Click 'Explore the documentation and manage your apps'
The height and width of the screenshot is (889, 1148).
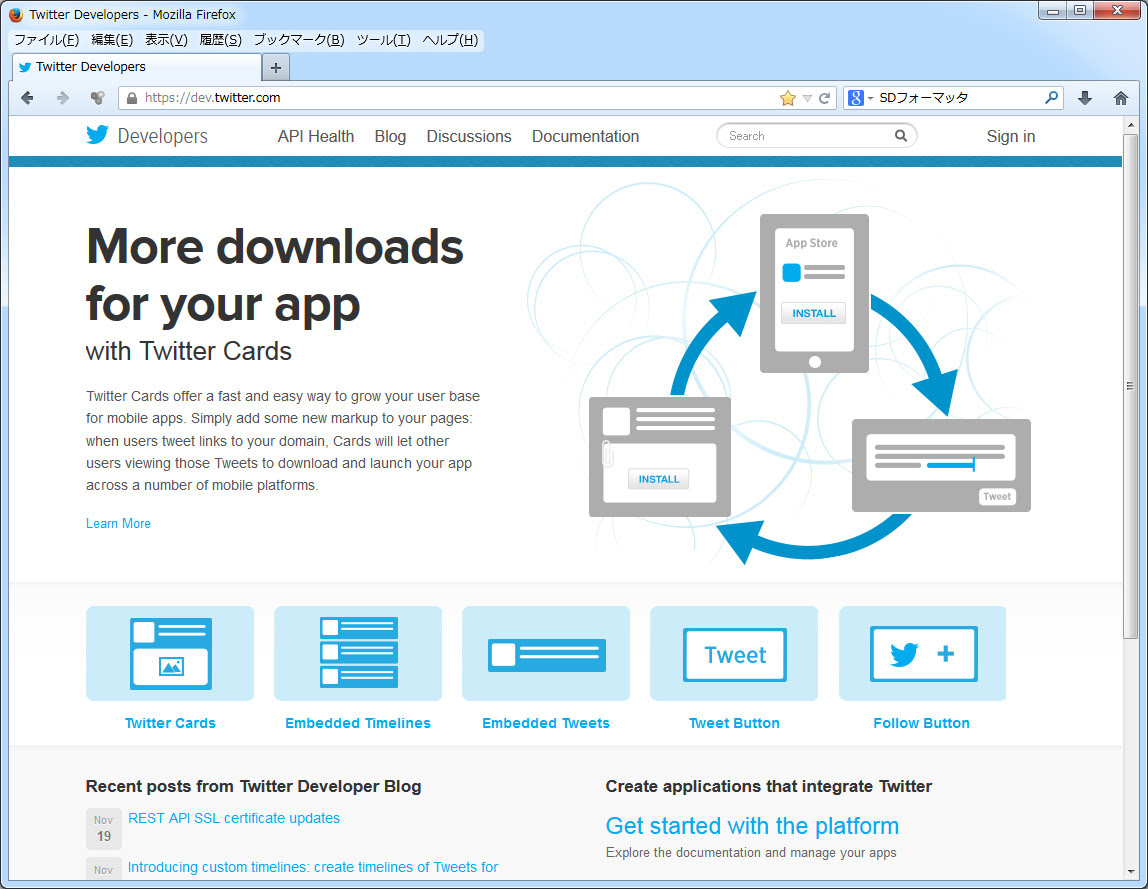[x=751, y=852]
